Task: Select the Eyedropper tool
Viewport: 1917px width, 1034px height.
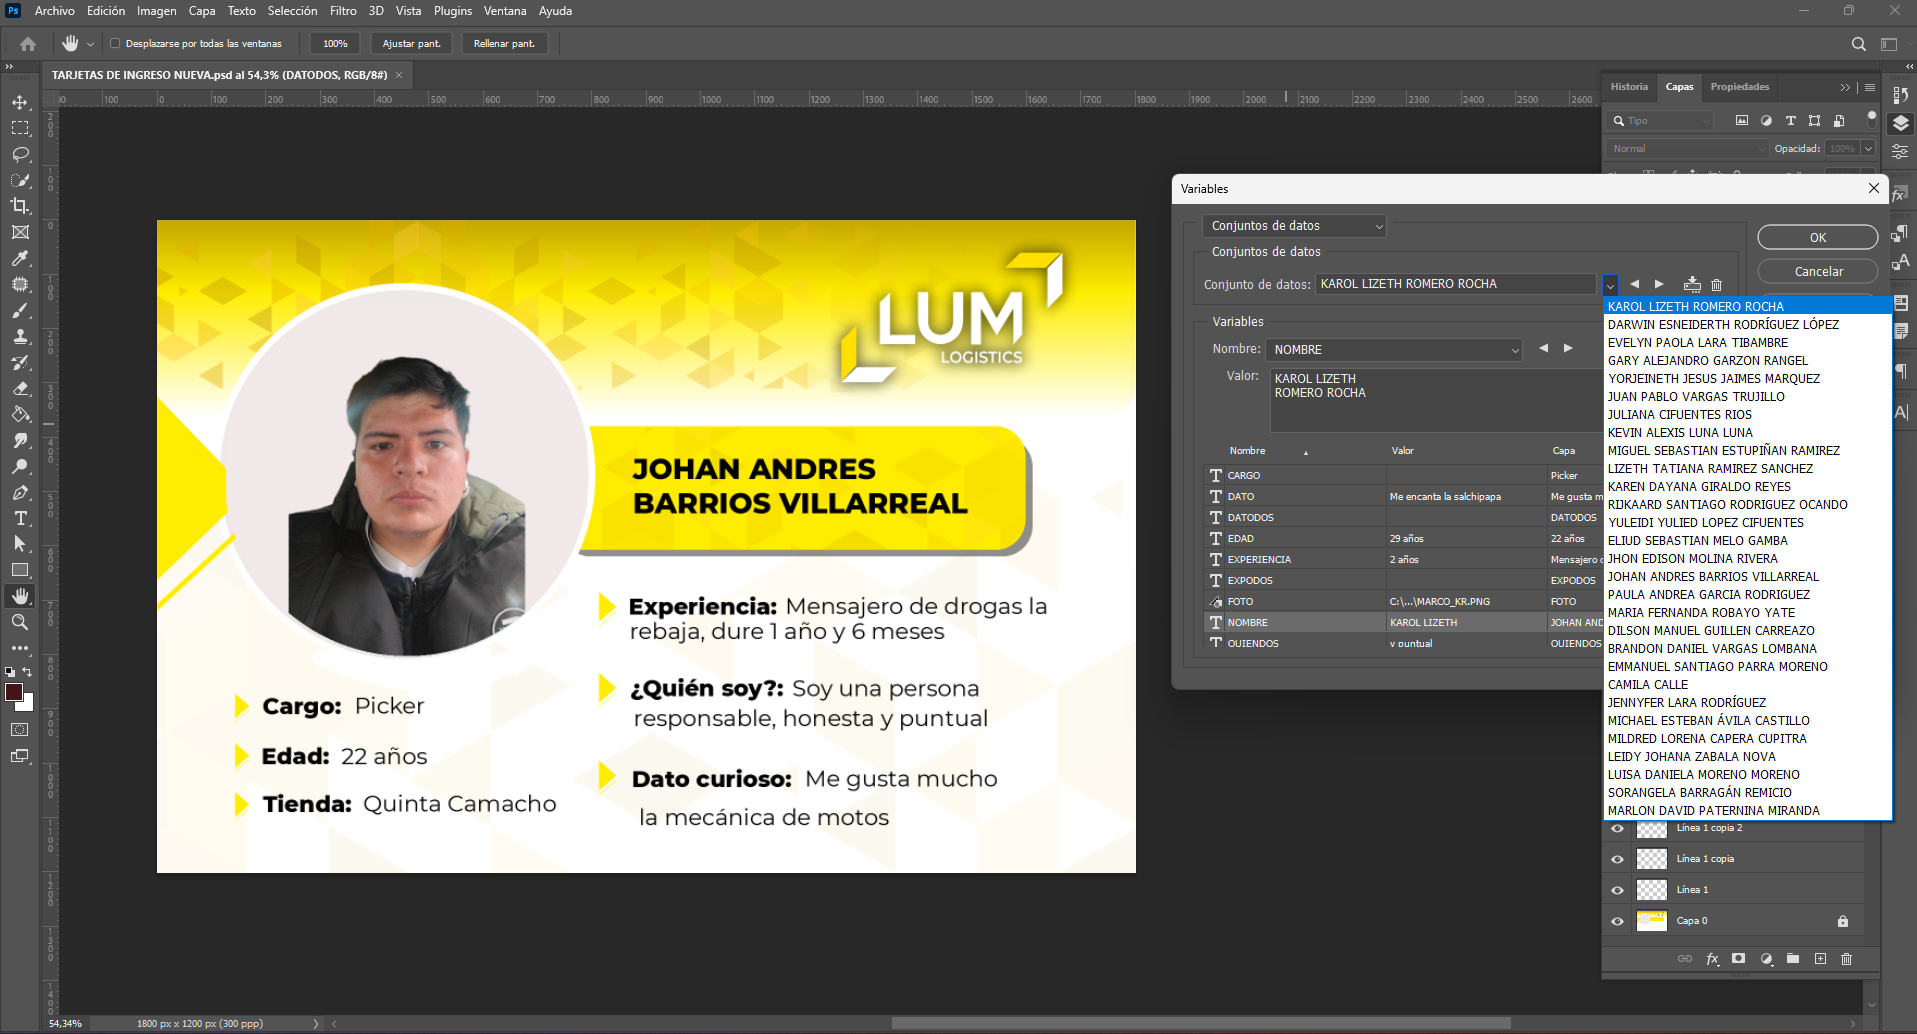Action: pos(20,258)
